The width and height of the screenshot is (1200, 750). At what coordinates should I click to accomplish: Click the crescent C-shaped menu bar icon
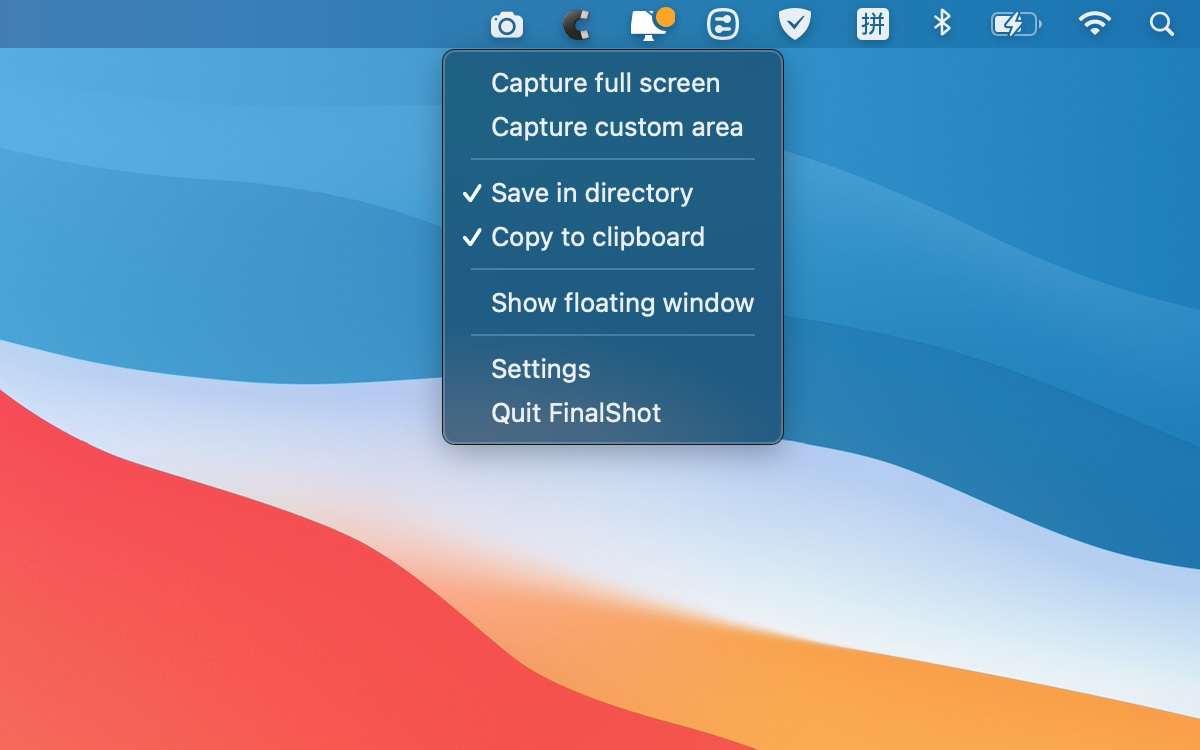[x=576, y=25]
